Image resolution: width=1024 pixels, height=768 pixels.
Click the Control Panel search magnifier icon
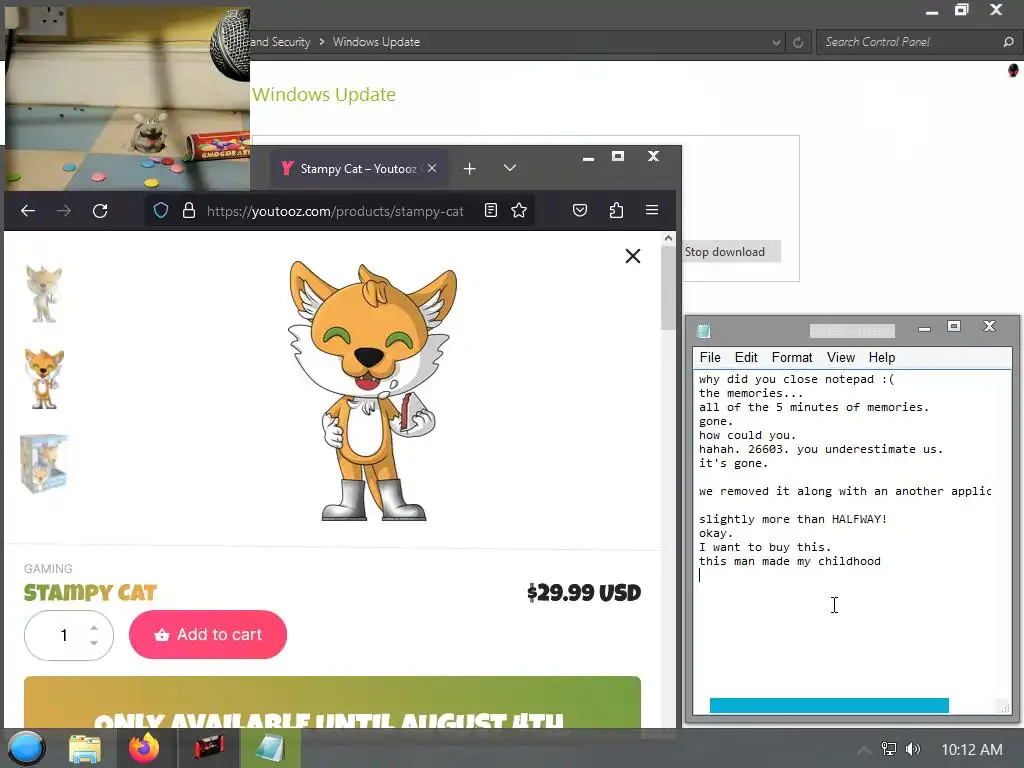point(1008,42)
